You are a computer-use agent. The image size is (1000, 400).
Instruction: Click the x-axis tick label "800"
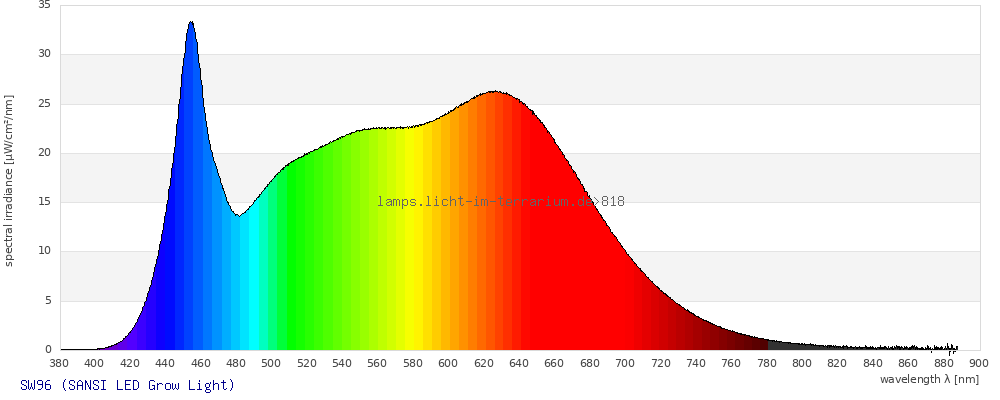point(802,364)
